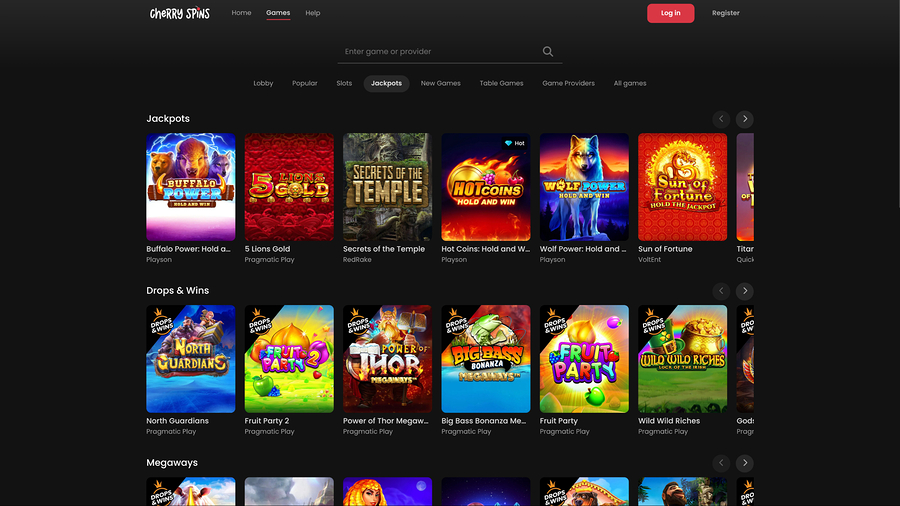This screenshot has height=506, width=900.
Task: Select the Table Games tab
Action: (501, 83)
